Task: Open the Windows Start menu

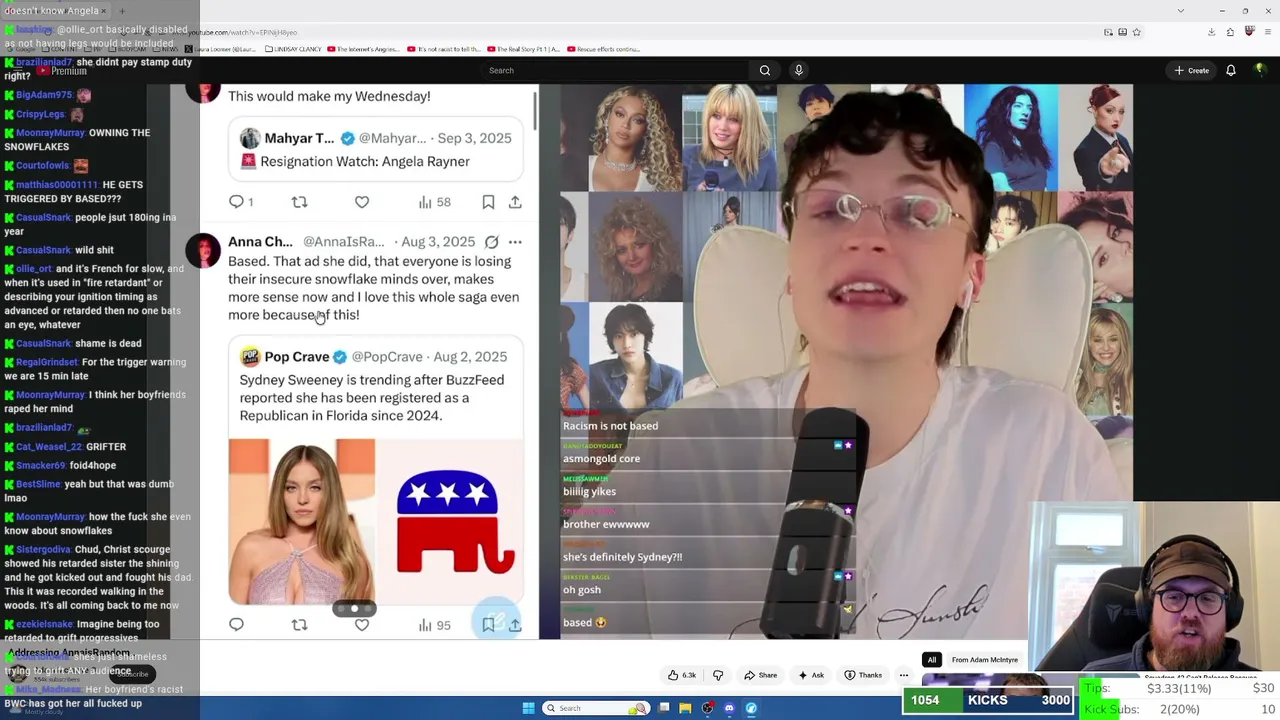Action: tap(528, 708)
